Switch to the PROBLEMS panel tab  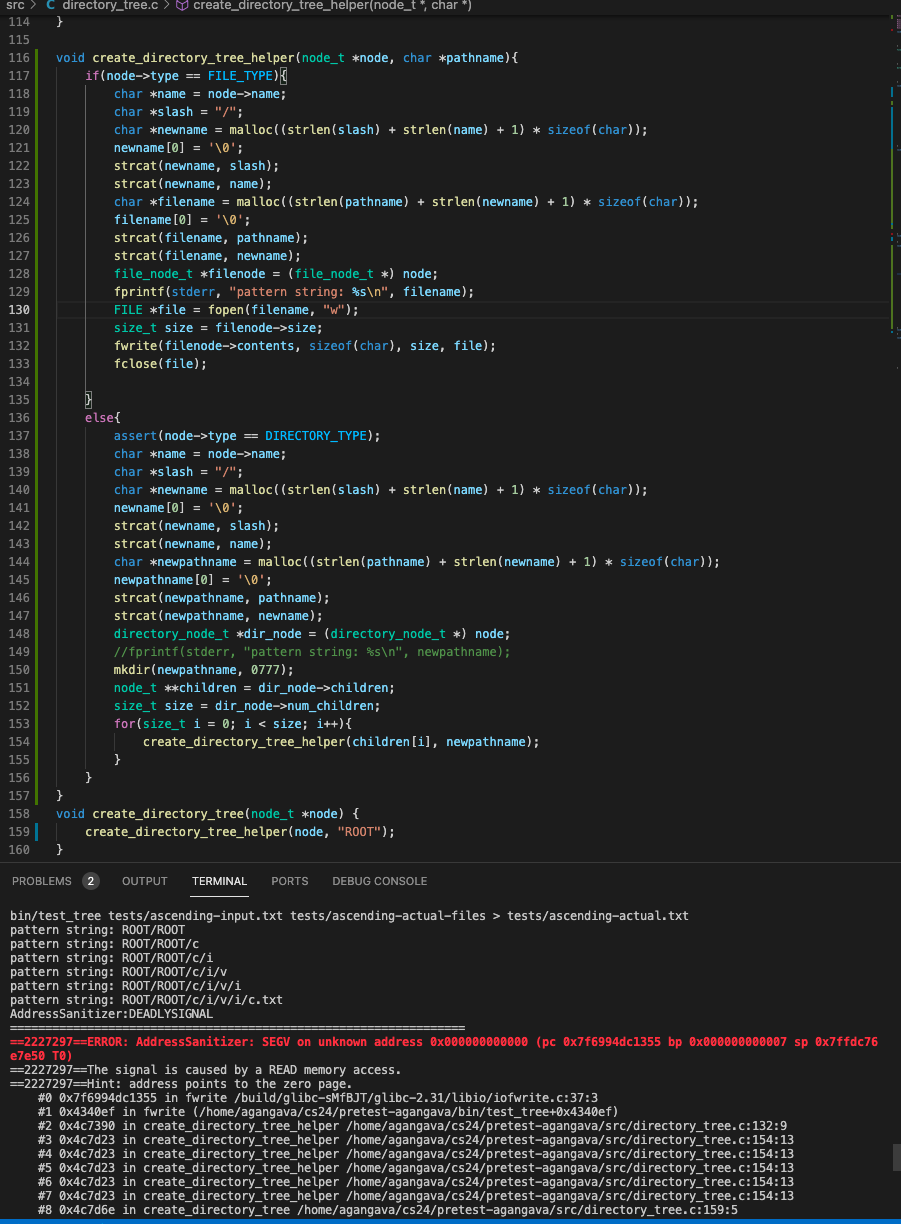[42, 881]
